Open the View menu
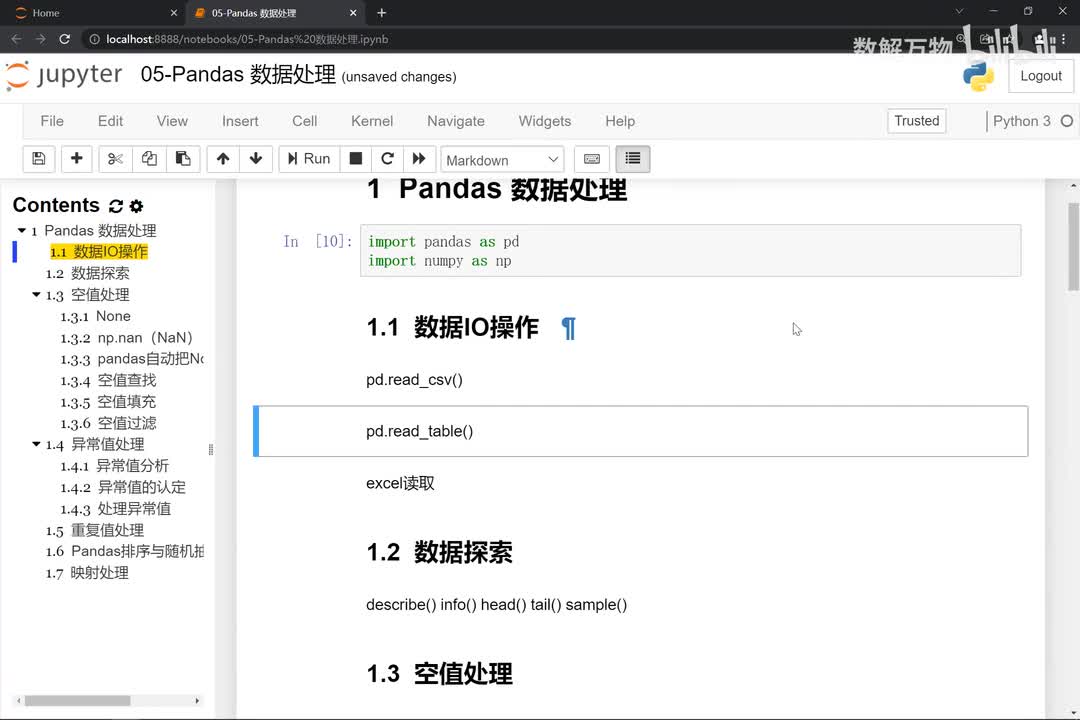This screenshot has height=720, width=1080. (172, 121)
